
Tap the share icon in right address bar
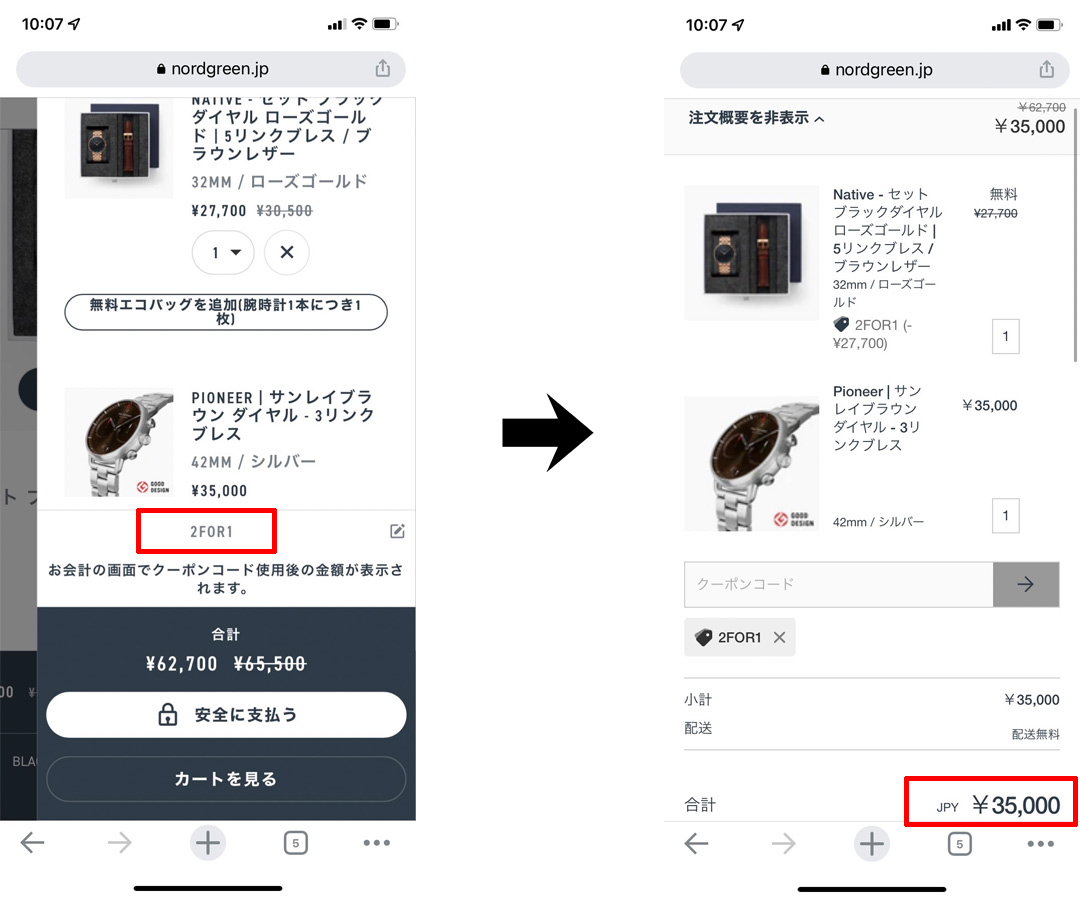1046,69
